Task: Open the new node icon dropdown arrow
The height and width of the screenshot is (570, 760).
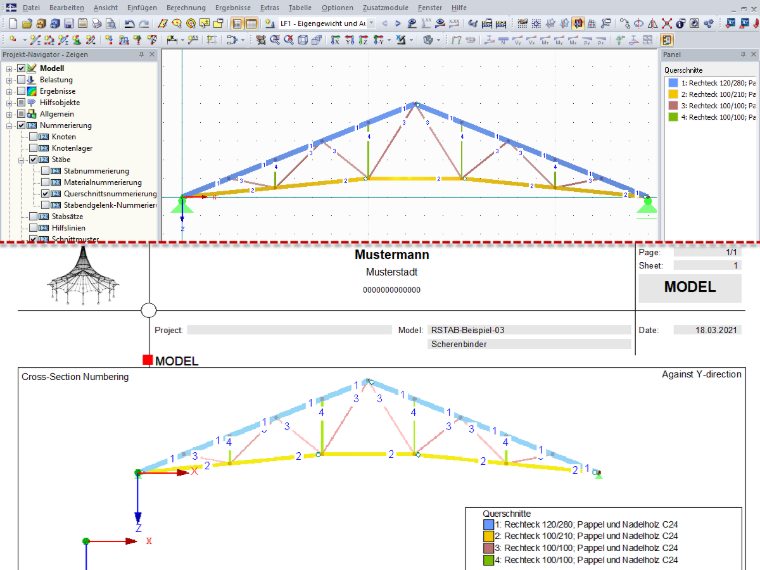Action: (23, 40)
